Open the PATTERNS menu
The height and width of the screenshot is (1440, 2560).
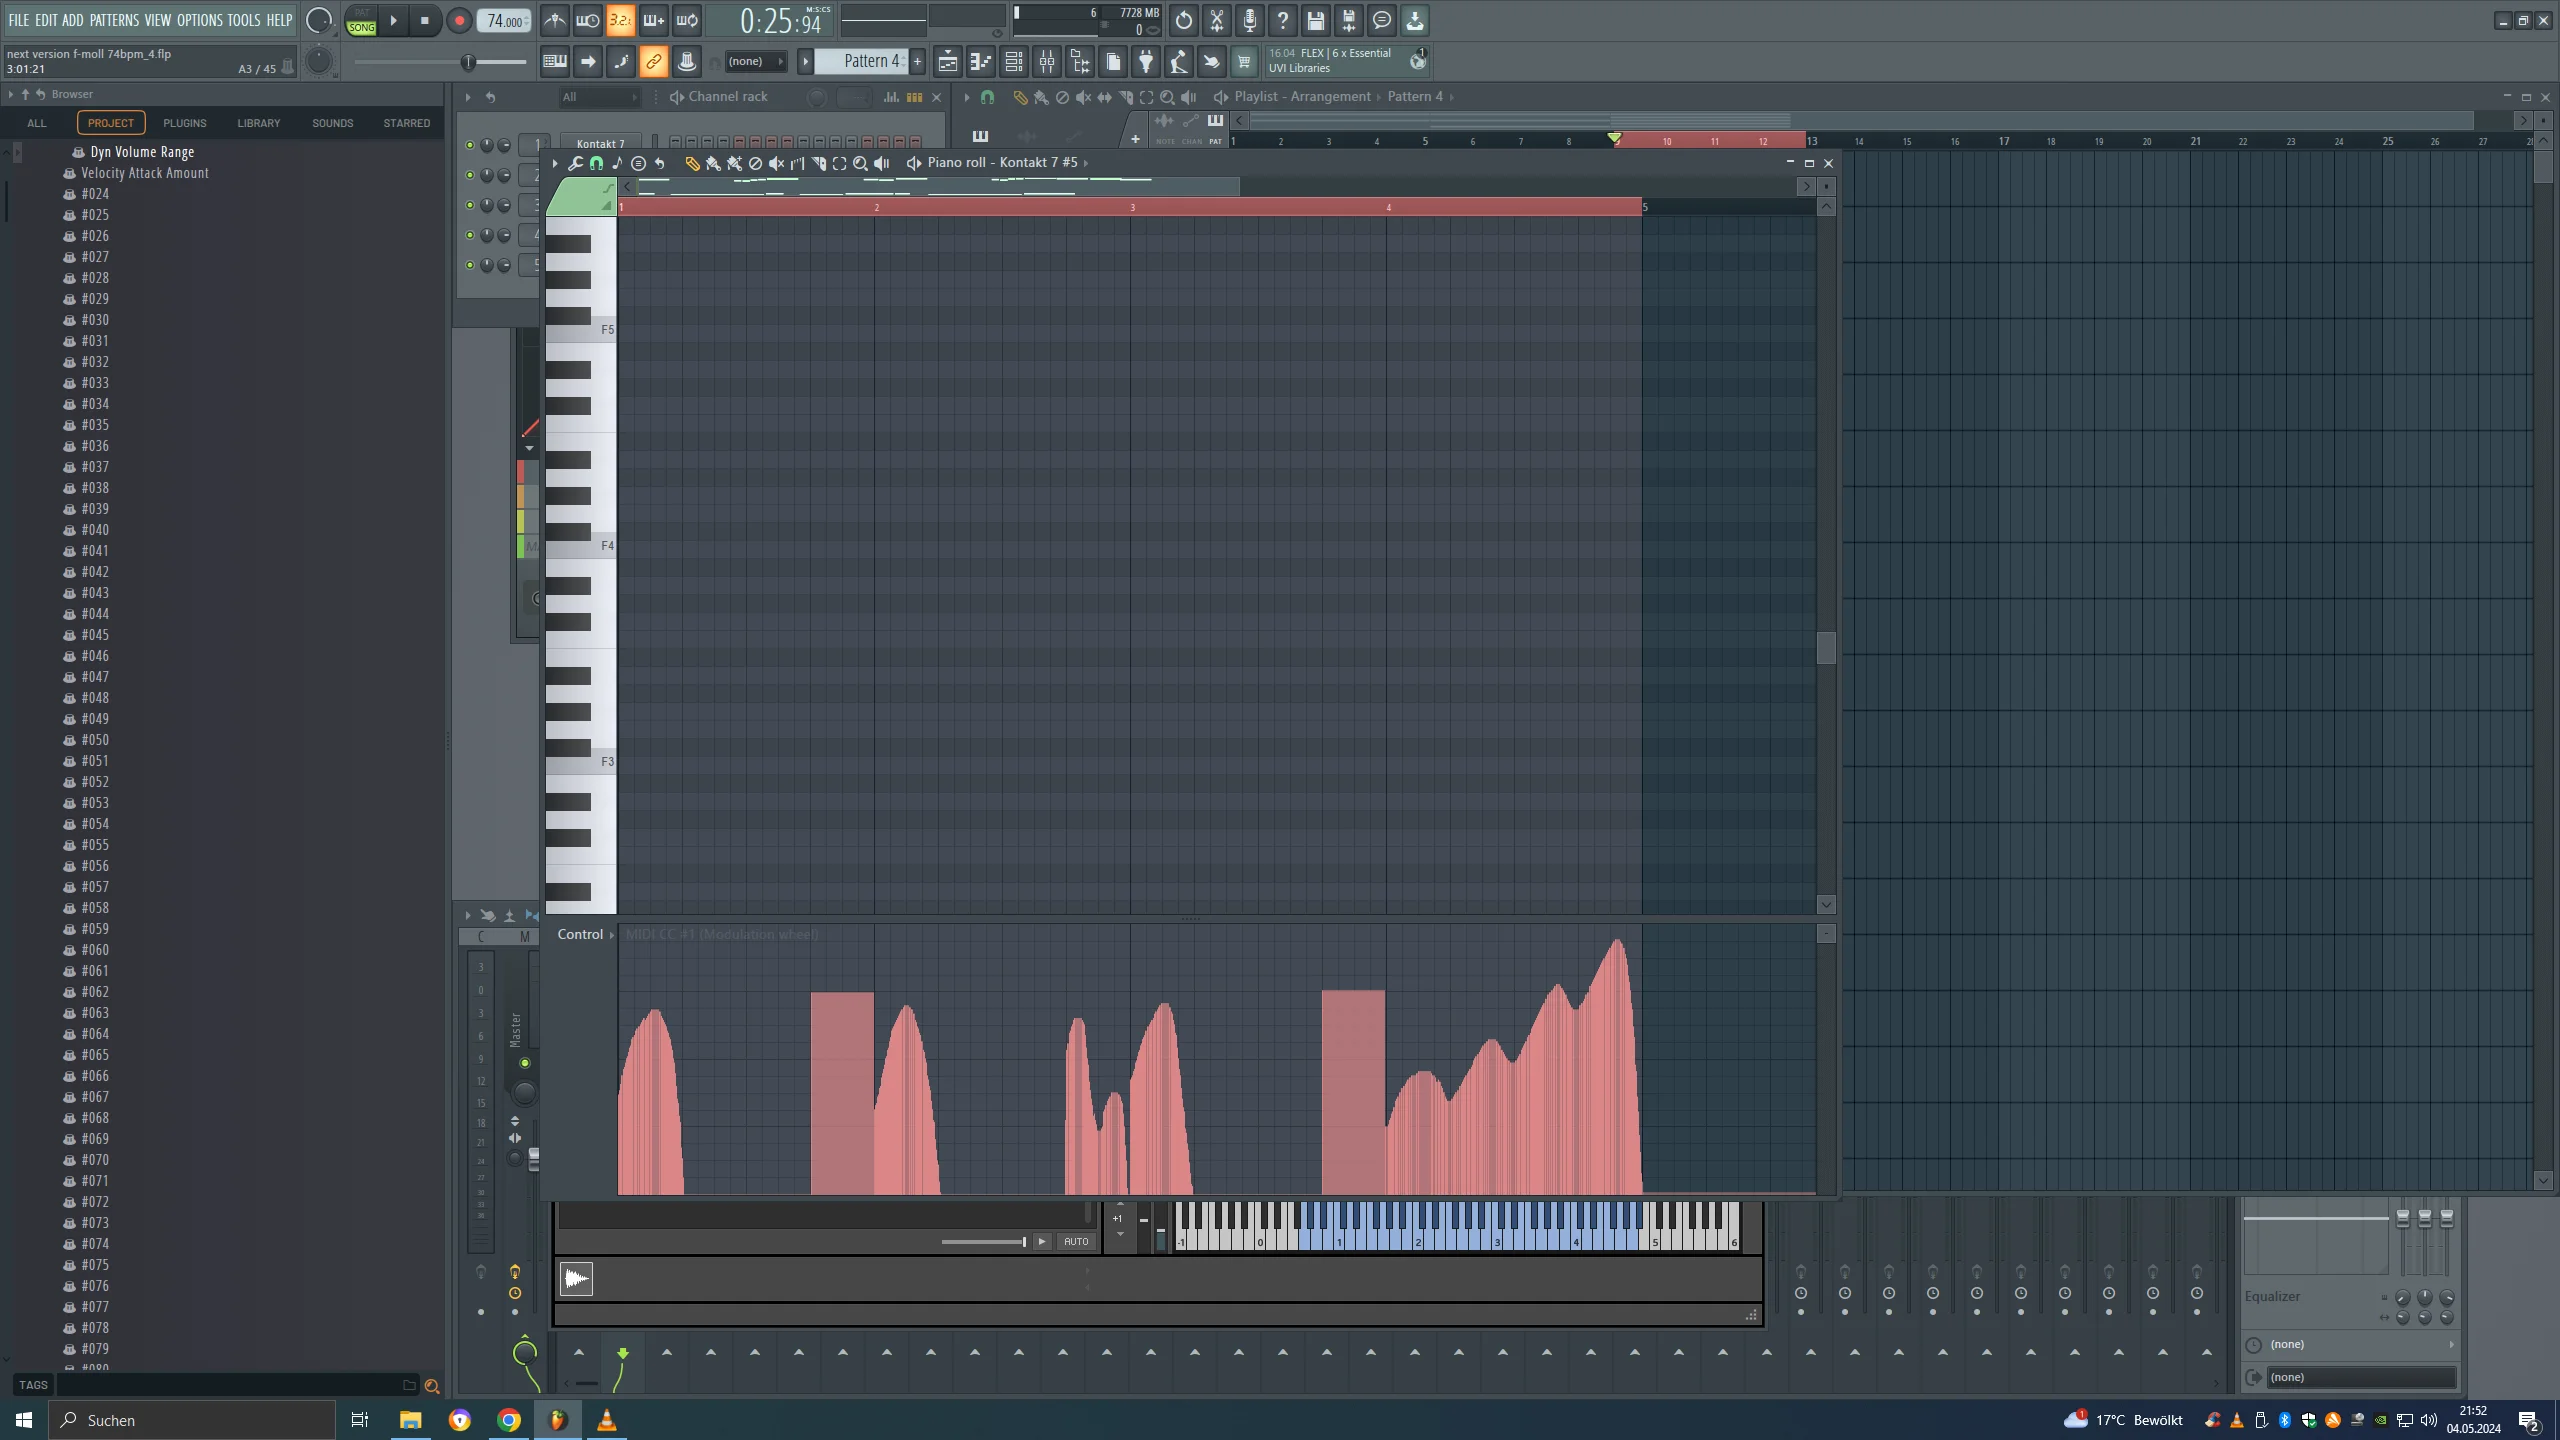[114, 20]
